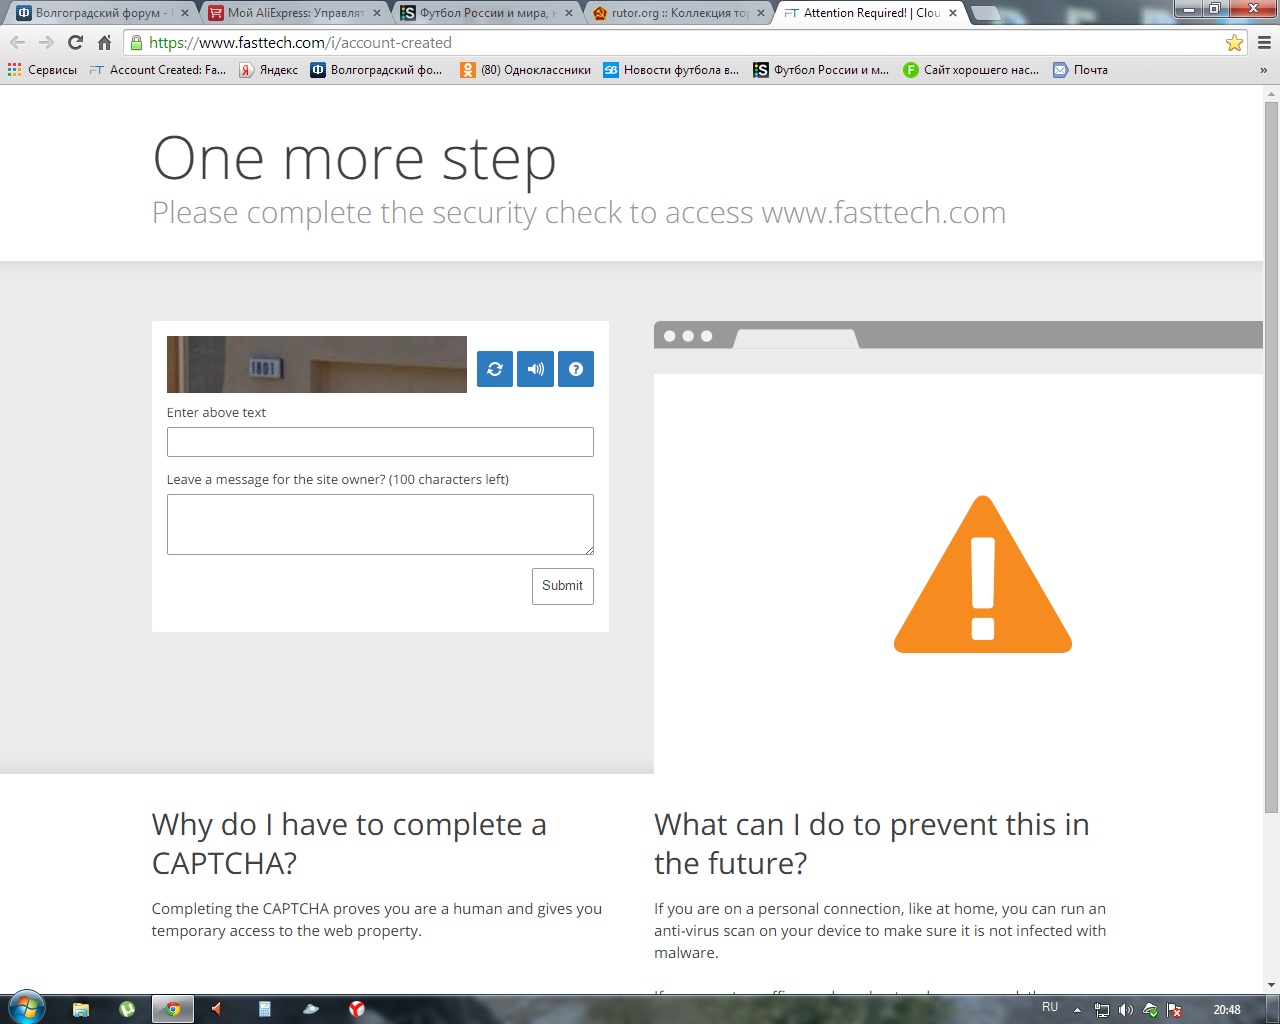Open the Почта bookmark
Viewport: 1280px width, 1024px height.
1080,70
